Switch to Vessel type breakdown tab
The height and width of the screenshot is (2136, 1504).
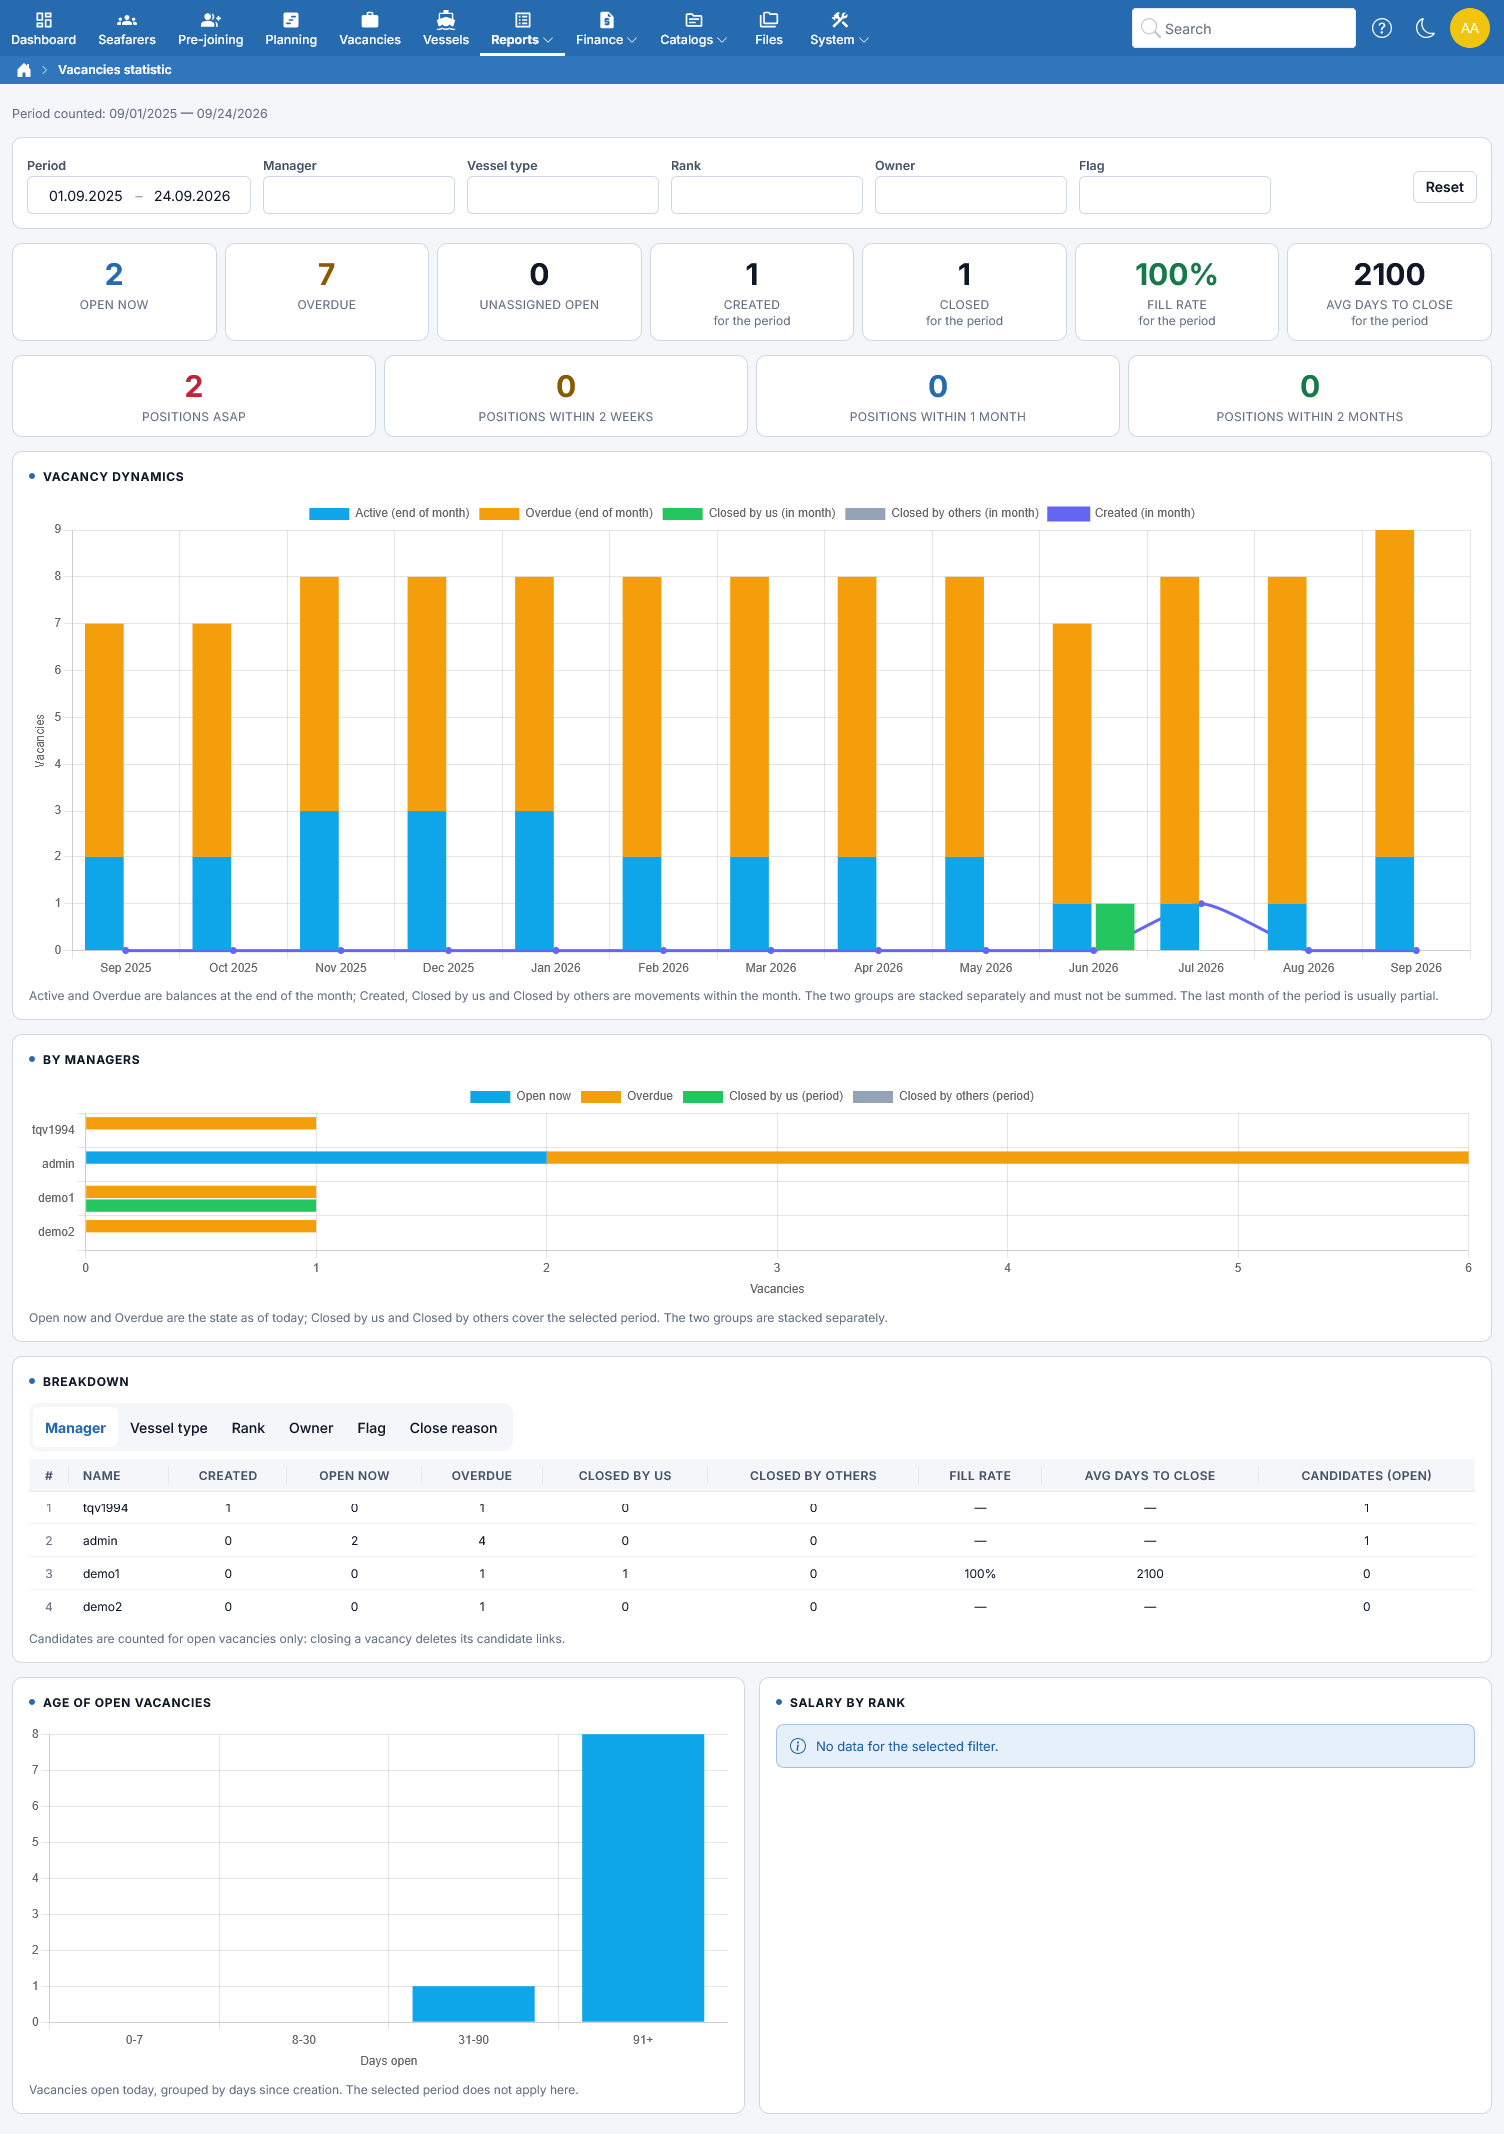(x=169, y=1428)
